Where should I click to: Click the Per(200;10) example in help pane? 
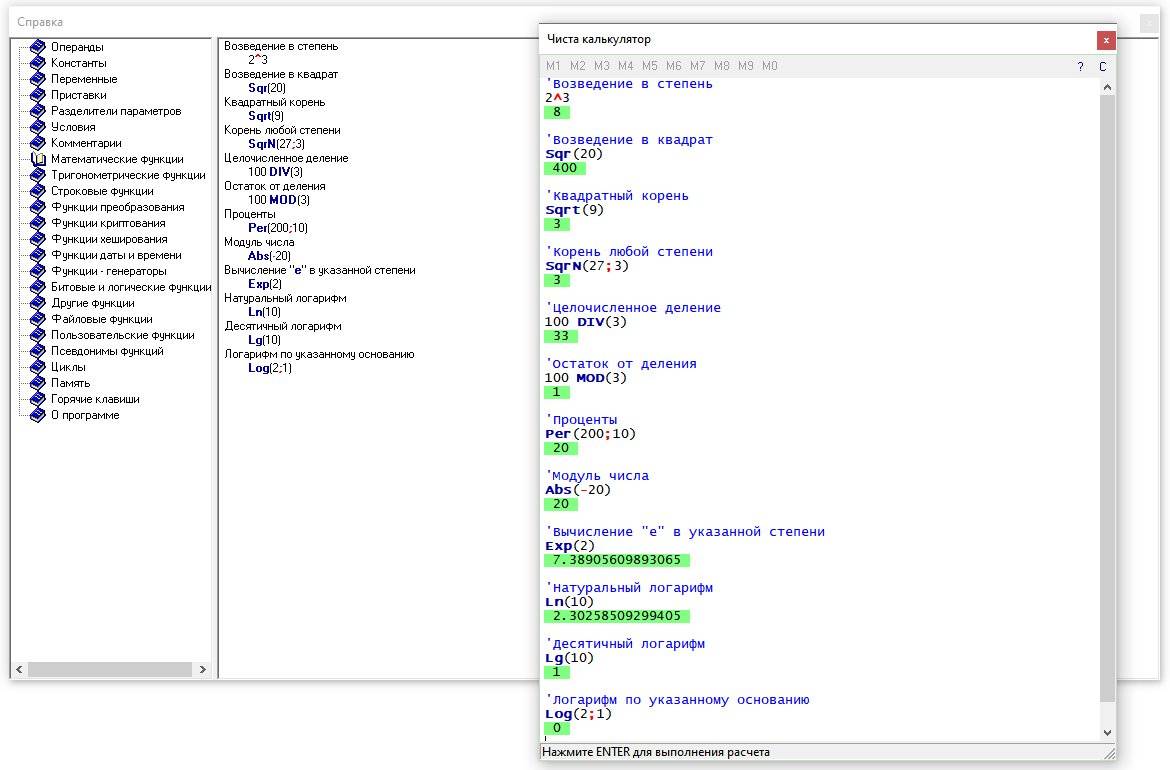278,228
